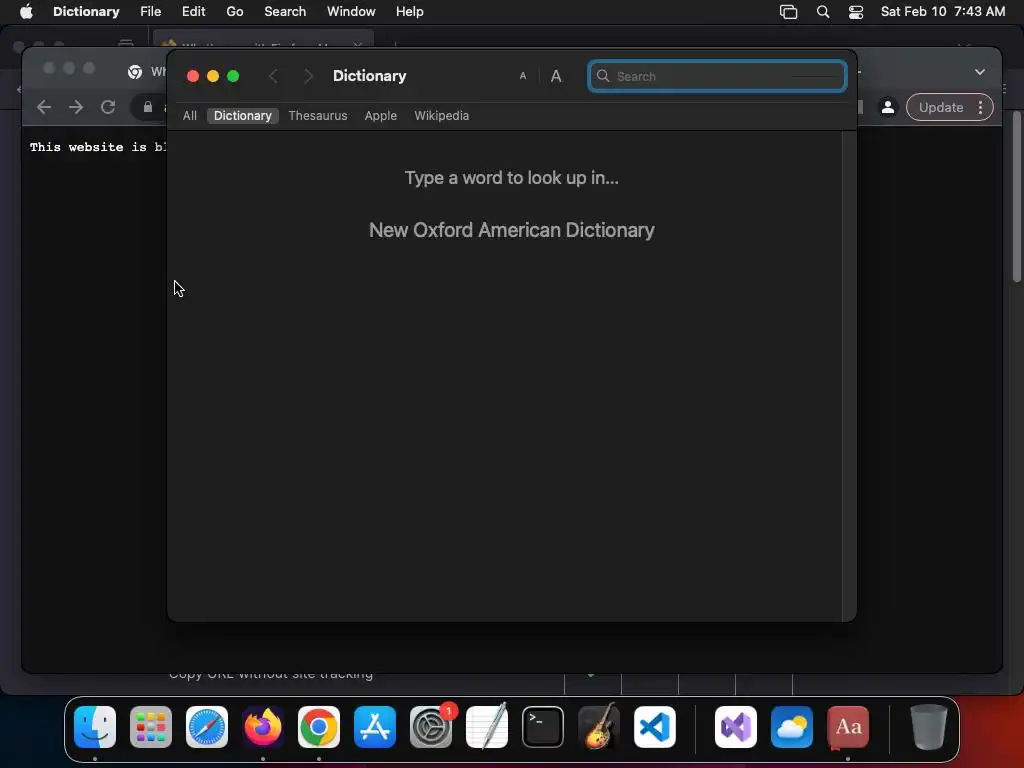Open System Settings from the Dock
1024x768 pixels.
tap(431, 727)
